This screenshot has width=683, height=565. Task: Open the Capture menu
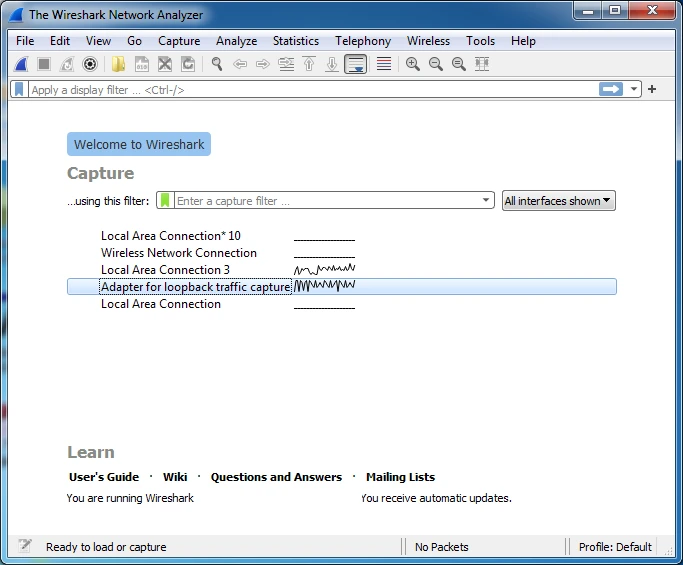(179, 41)
